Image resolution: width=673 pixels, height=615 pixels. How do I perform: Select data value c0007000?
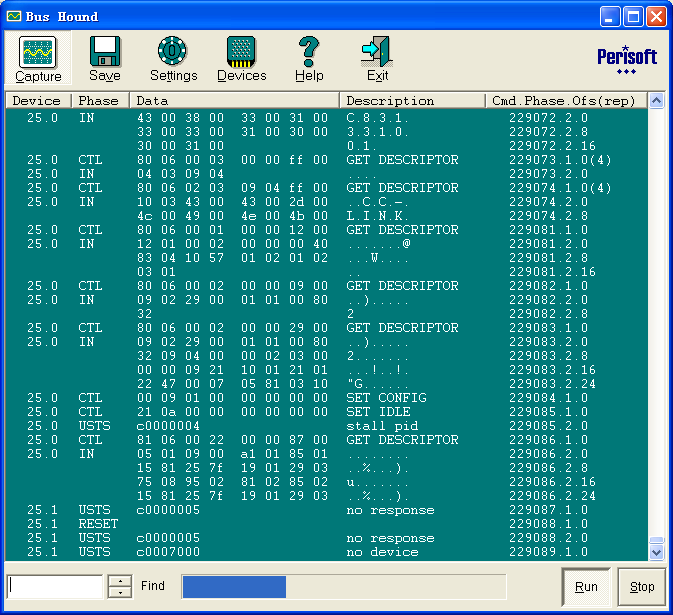[168, 552]
